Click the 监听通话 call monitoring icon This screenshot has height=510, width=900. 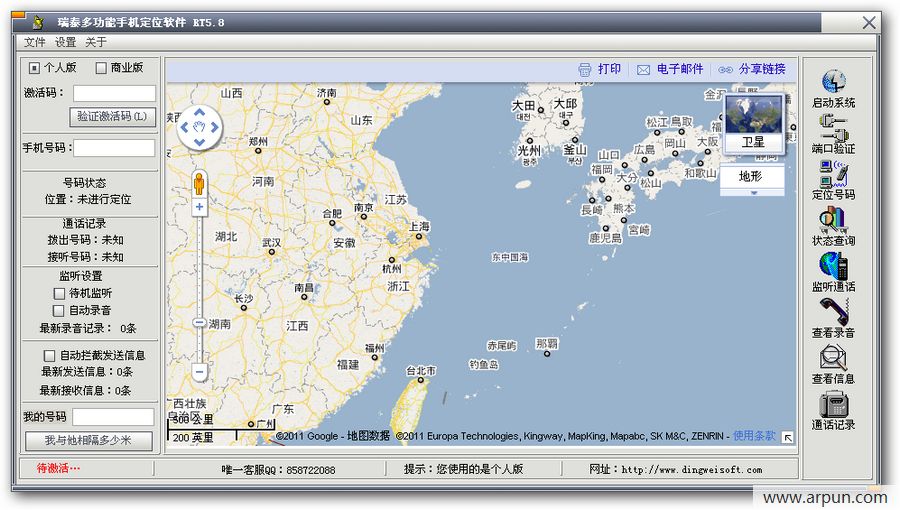833,266
